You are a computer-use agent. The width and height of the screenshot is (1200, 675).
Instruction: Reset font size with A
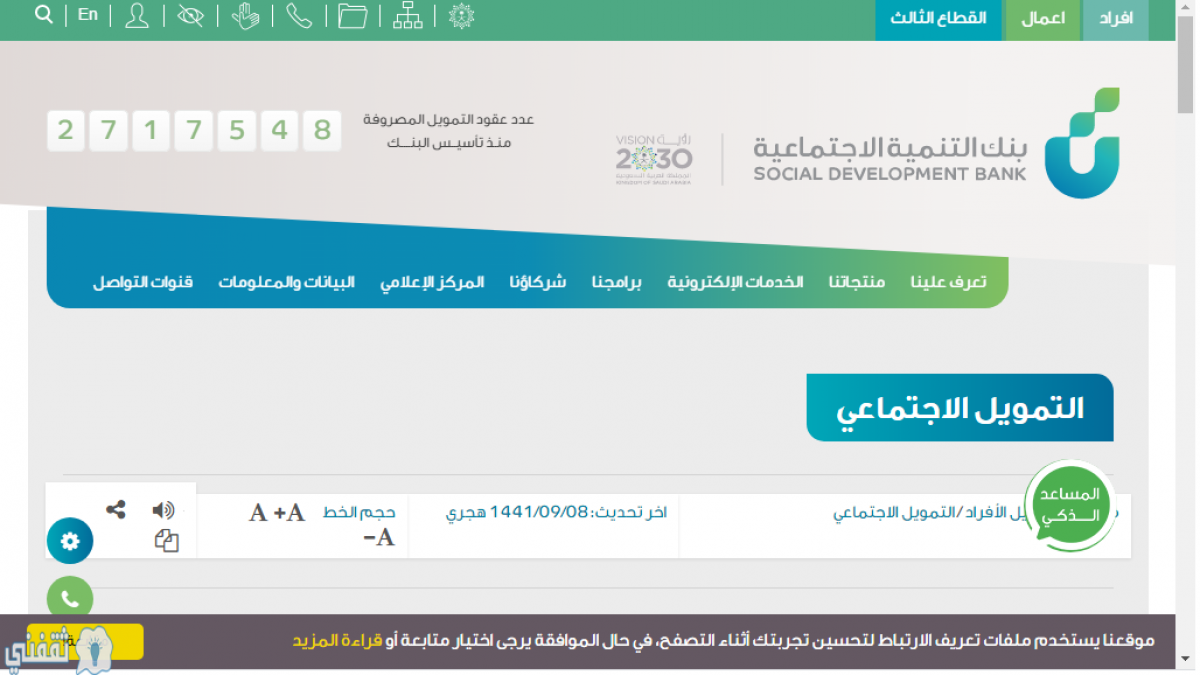pyautogui.click(x=258, y=513)
